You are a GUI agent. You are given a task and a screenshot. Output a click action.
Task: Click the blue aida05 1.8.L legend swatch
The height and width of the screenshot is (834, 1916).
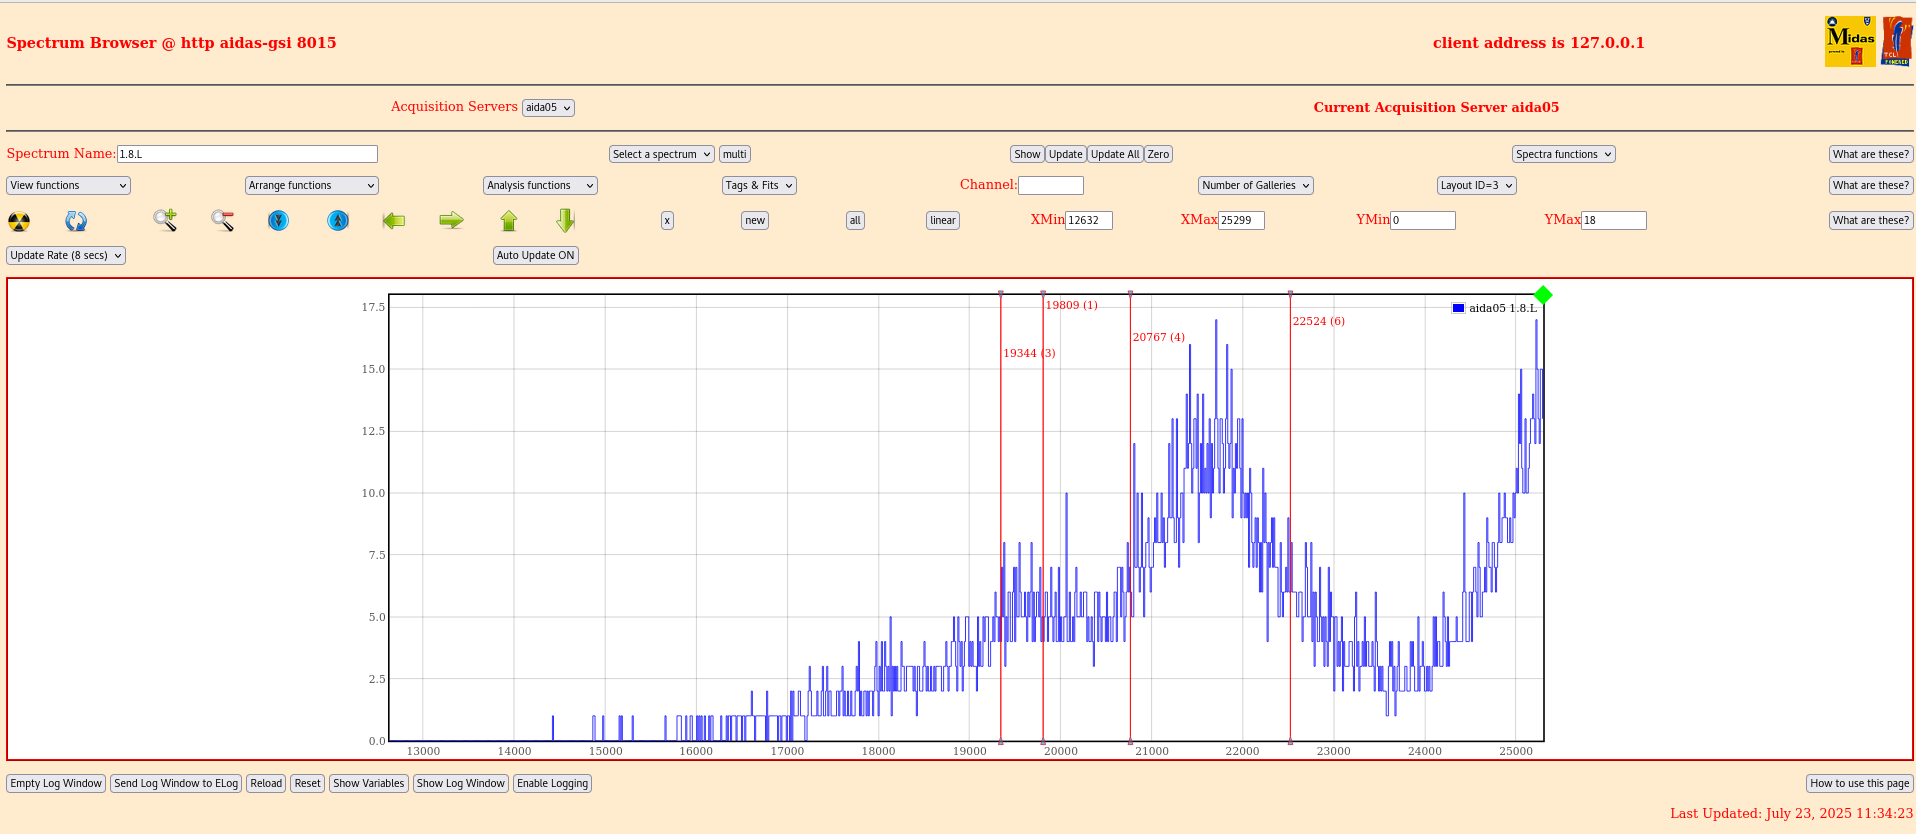(1458, 308)
